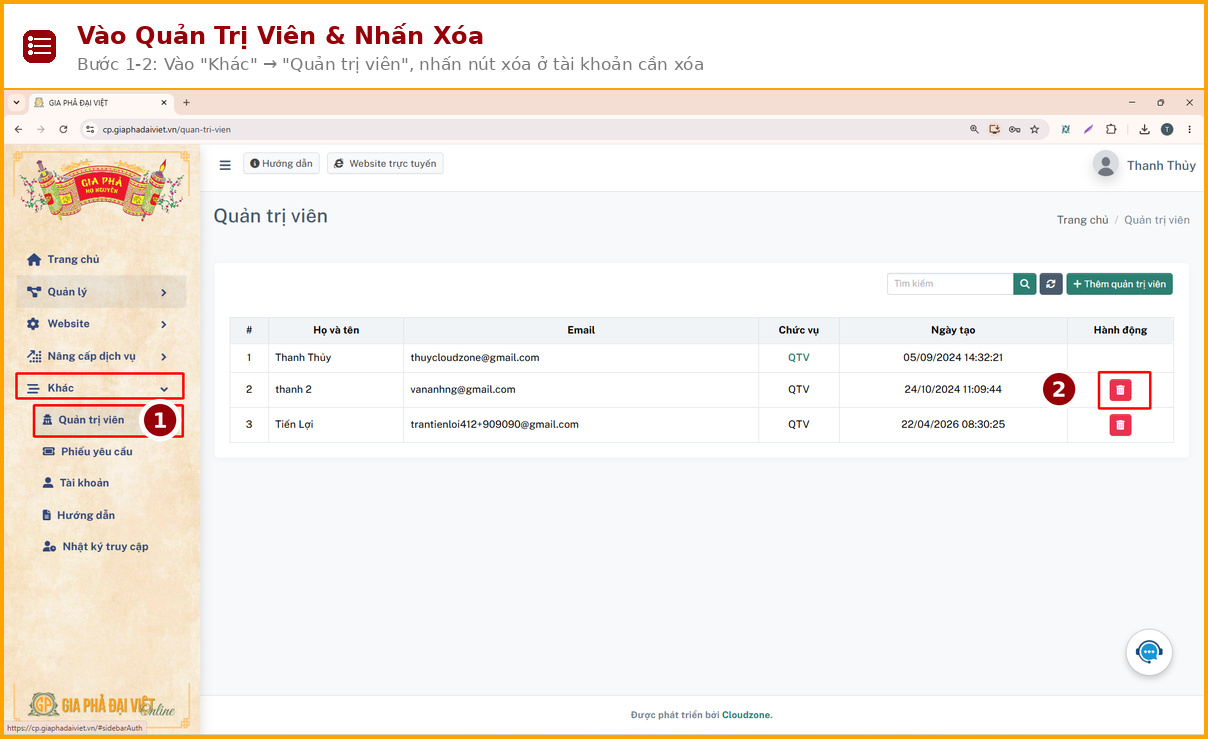This screenshot has height=739, width=1208.
Task: Click Trang chủ breadcrumb link
Action: click(x=1082, y=220)
